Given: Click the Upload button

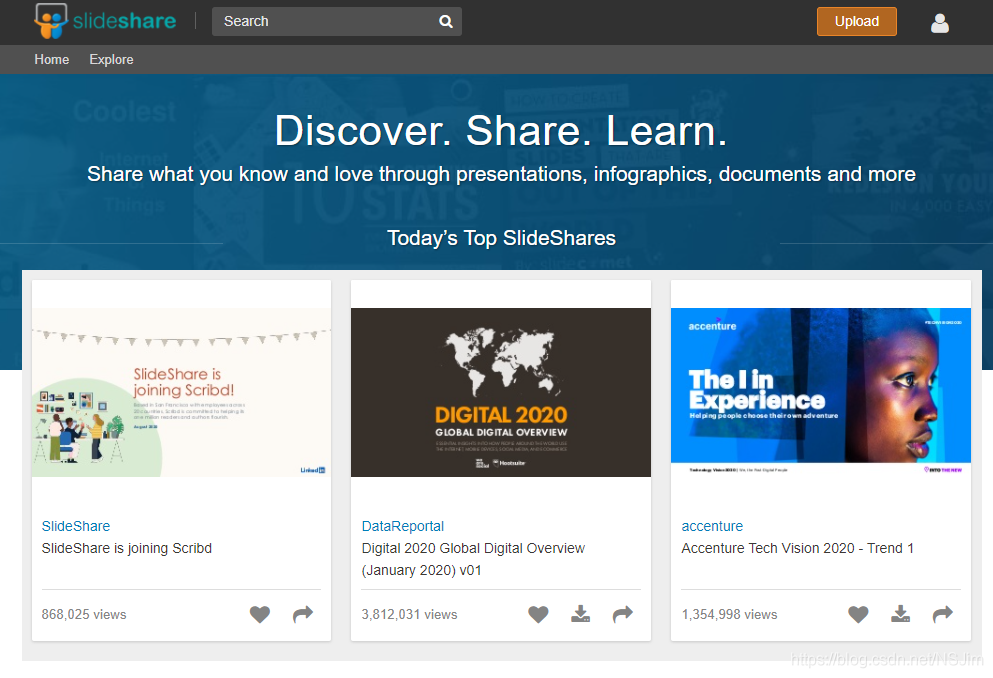Looking at the screenshot, I should [x=857, y=22].
